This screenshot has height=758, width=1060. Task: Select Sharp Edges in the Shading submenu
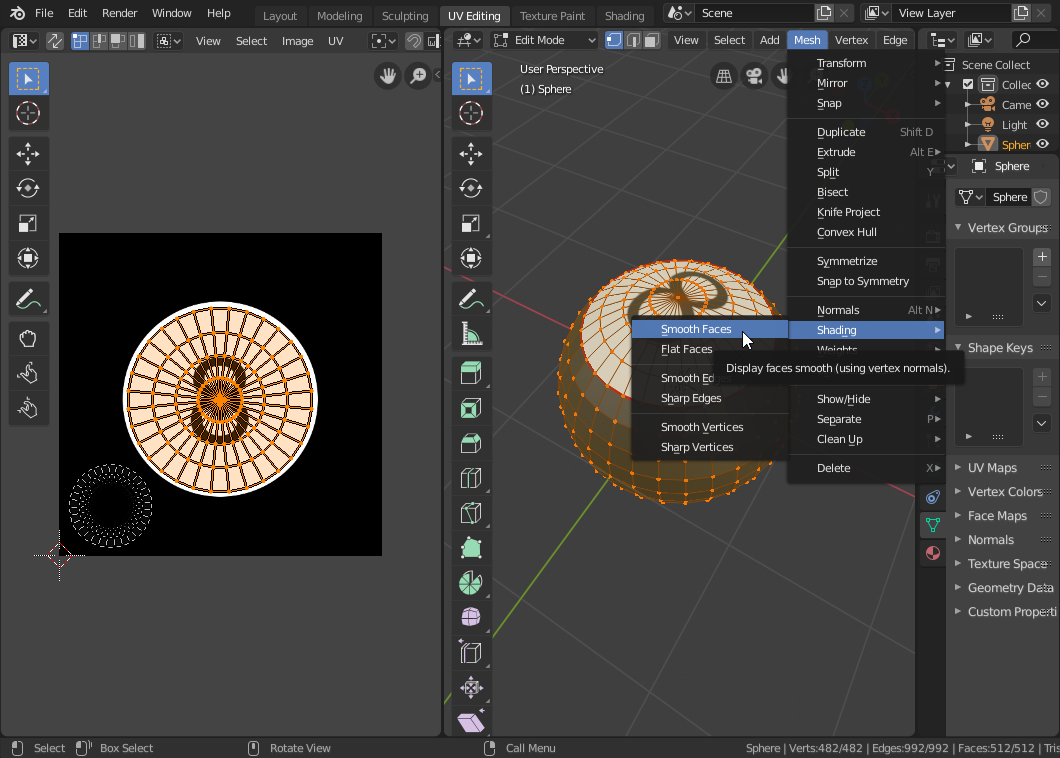click(710, 398)
